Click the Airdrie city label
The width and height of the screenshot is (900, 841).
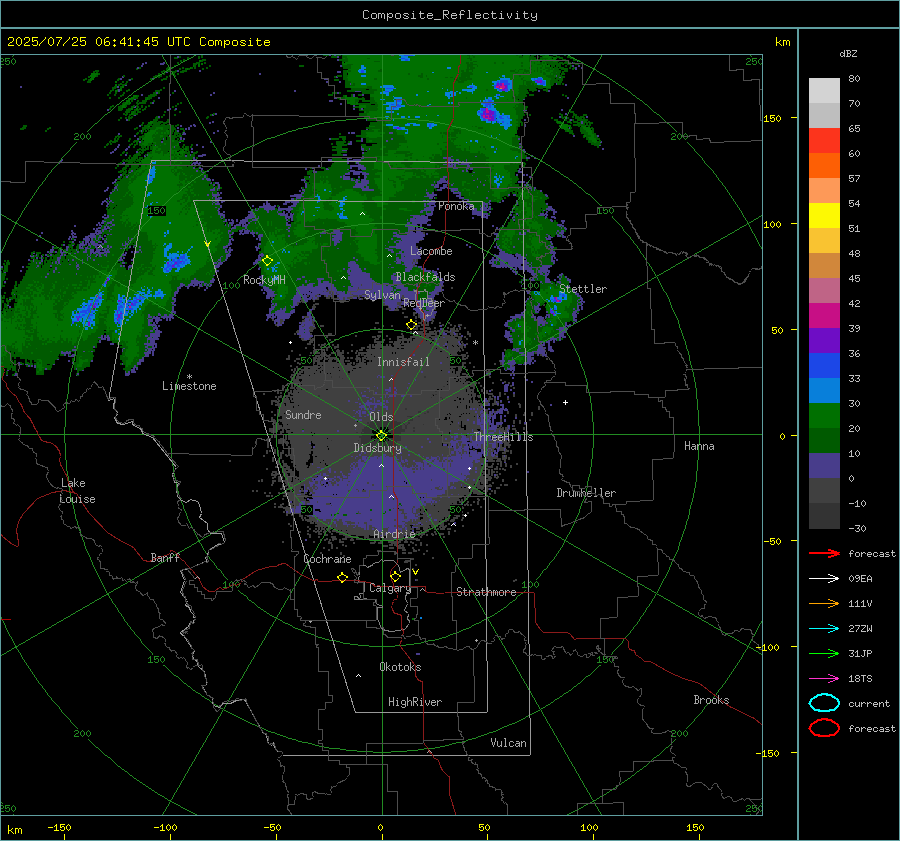tap(394, 534)
